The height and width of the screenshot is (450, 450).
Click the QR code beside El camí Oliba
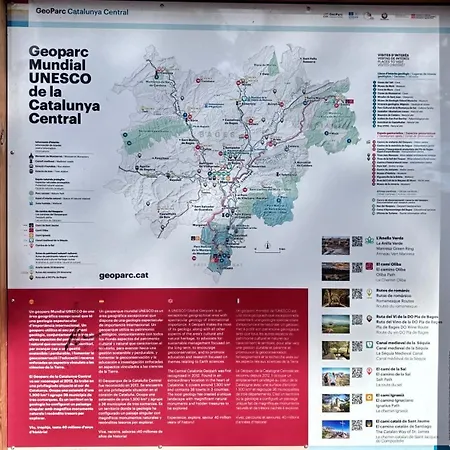click(x=357, y=267)
